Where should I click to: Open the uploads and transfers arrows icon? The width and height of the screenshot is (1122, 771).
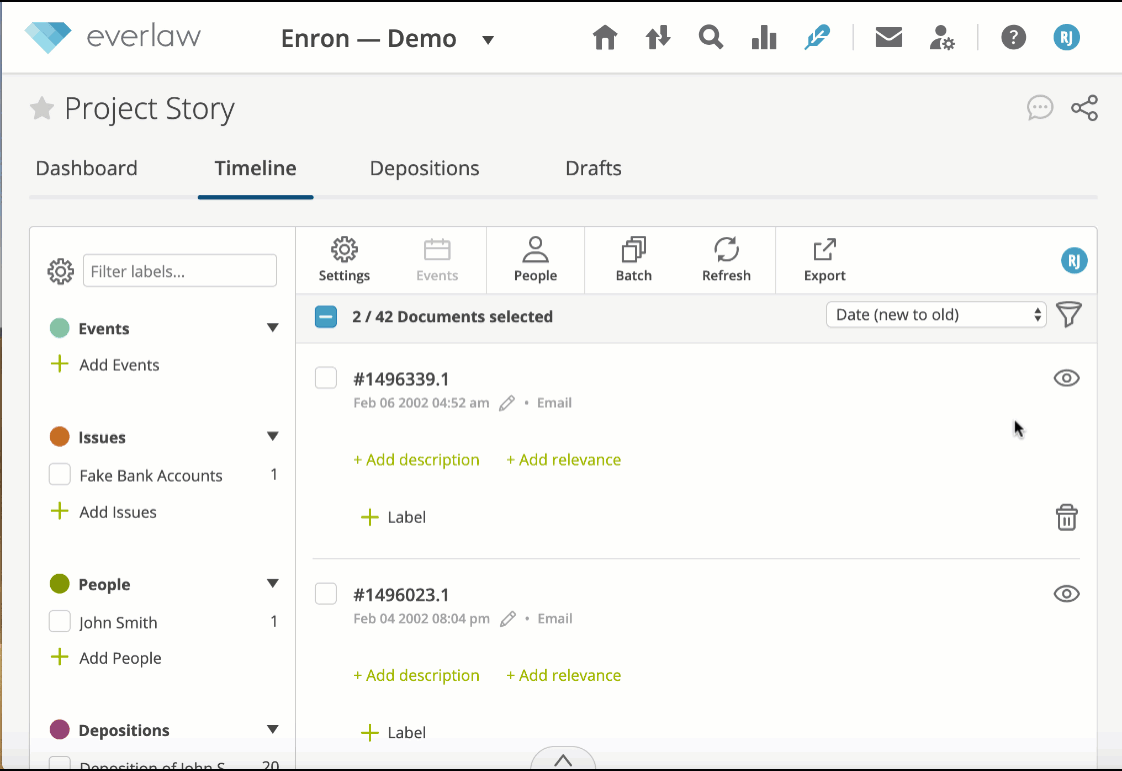coord(658,37)
